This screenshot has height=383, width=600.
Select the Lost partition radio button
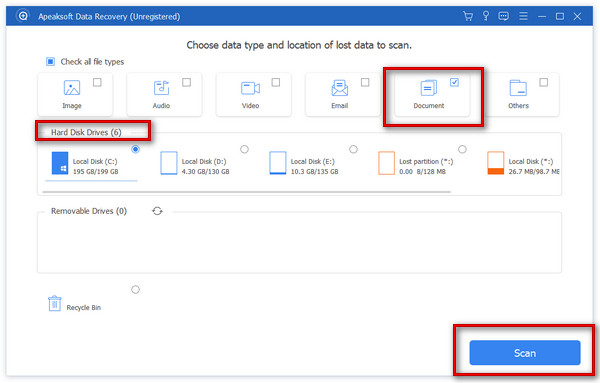[462, 149]
